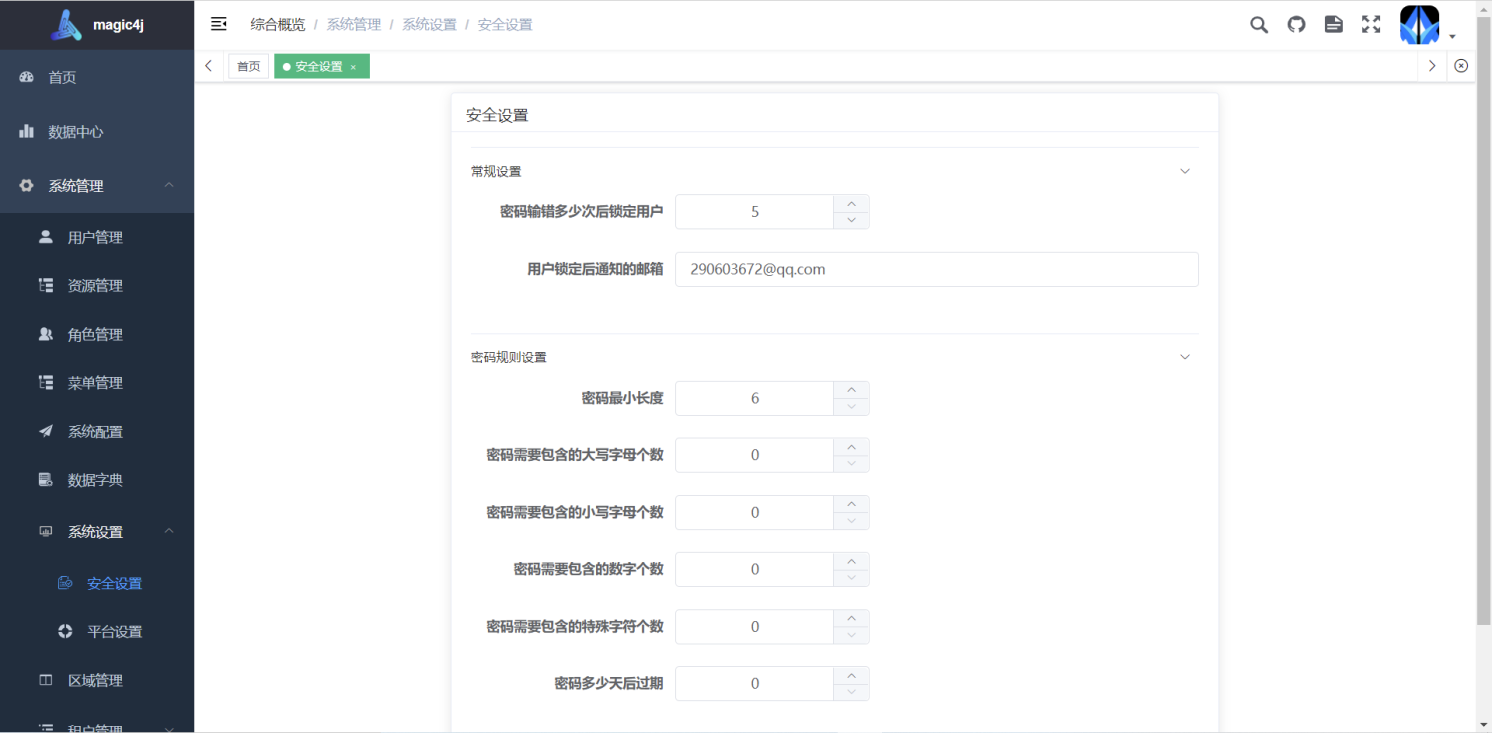The image size is (1492, 733).
Task: Toggle fullscreen with the expand icon
Action: [x=1370, y=24]
